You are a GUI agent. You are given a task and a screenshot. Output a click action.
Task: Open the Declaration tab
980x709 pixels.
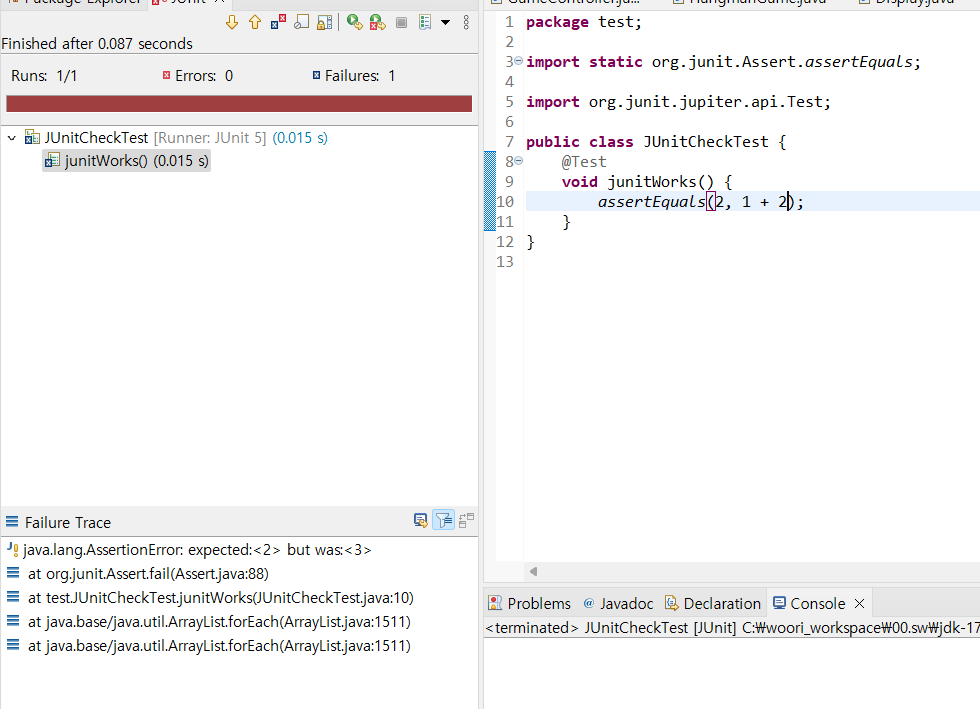coord(712,603)
